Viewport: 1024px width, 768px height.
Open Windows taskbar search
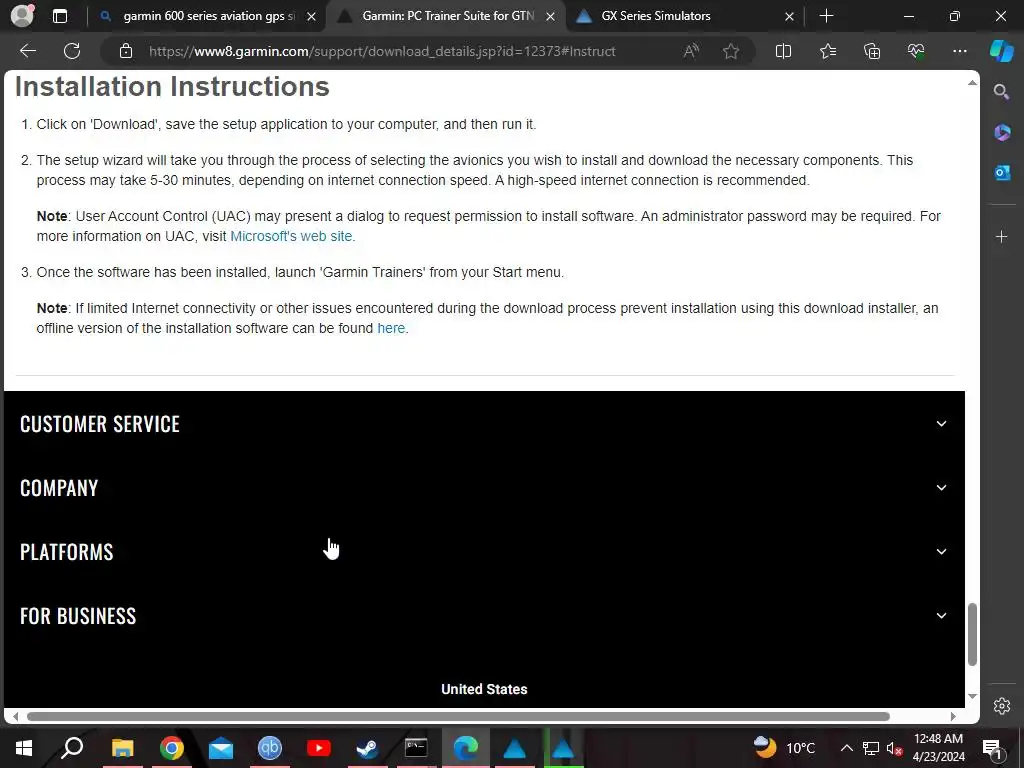click(x=72, y=748)
